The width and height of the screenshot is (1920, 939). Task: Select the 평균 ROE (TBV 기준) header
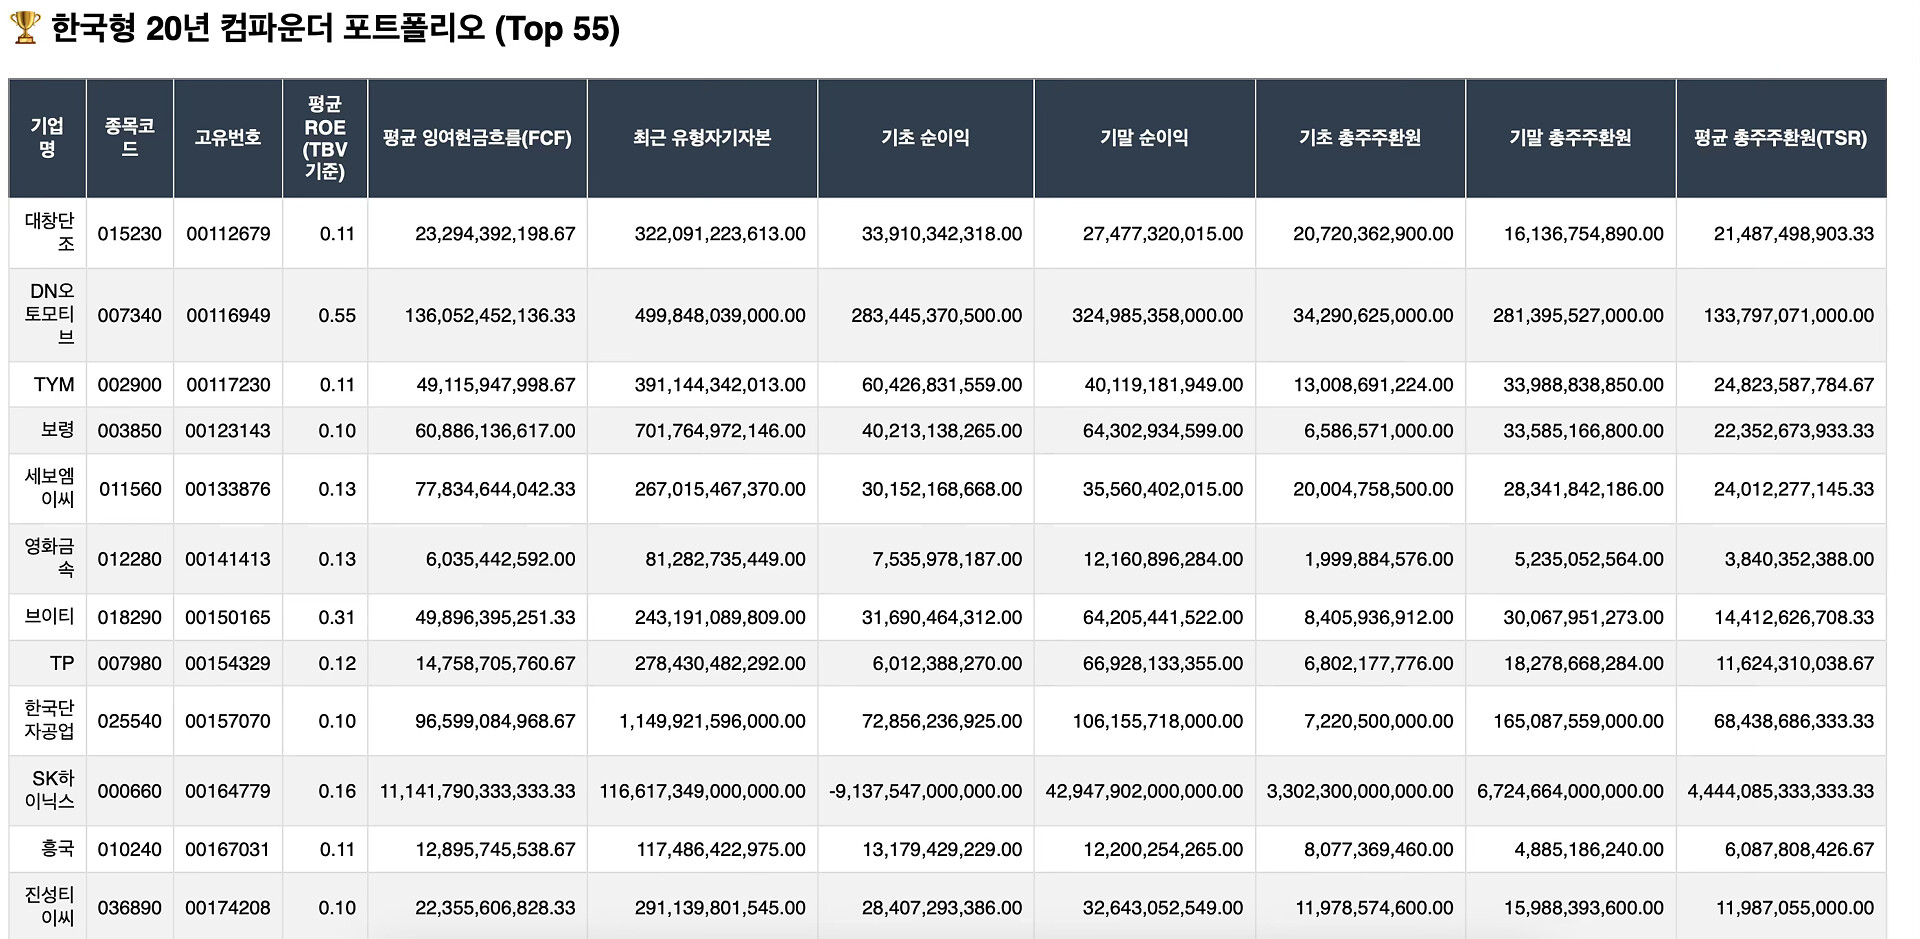325,138
